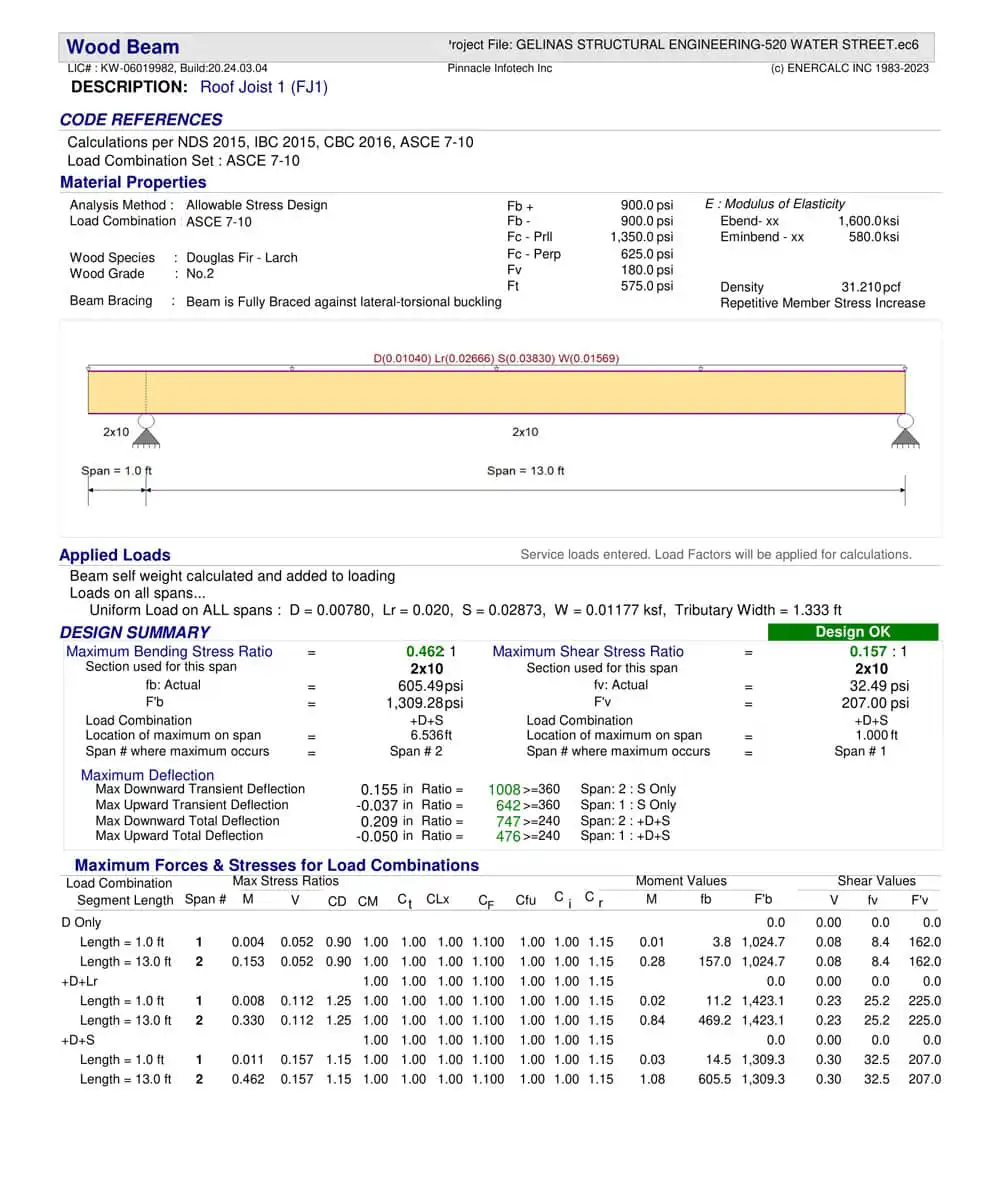This screenshot has height=1191, width=1000.
Task: Click the green Design OK badge
Action: 853,632
